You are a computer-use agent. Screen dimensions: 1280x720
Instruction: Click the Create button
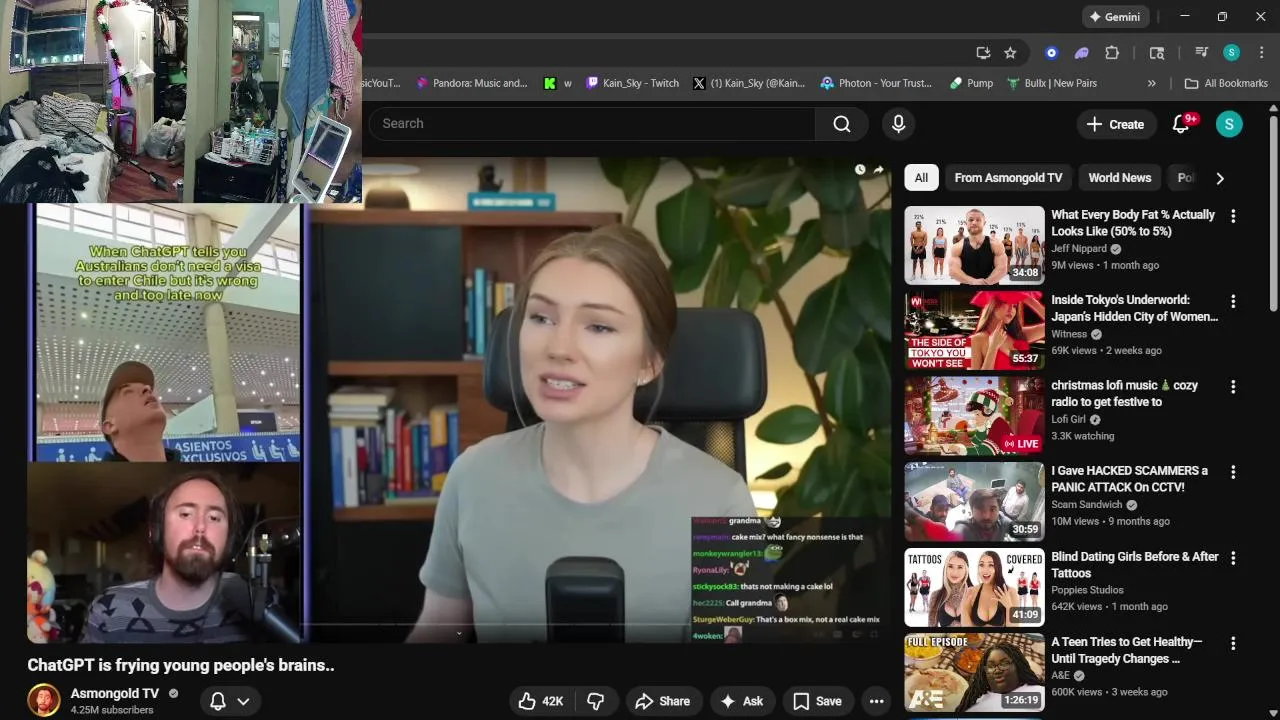click(x=1115, y=124)
